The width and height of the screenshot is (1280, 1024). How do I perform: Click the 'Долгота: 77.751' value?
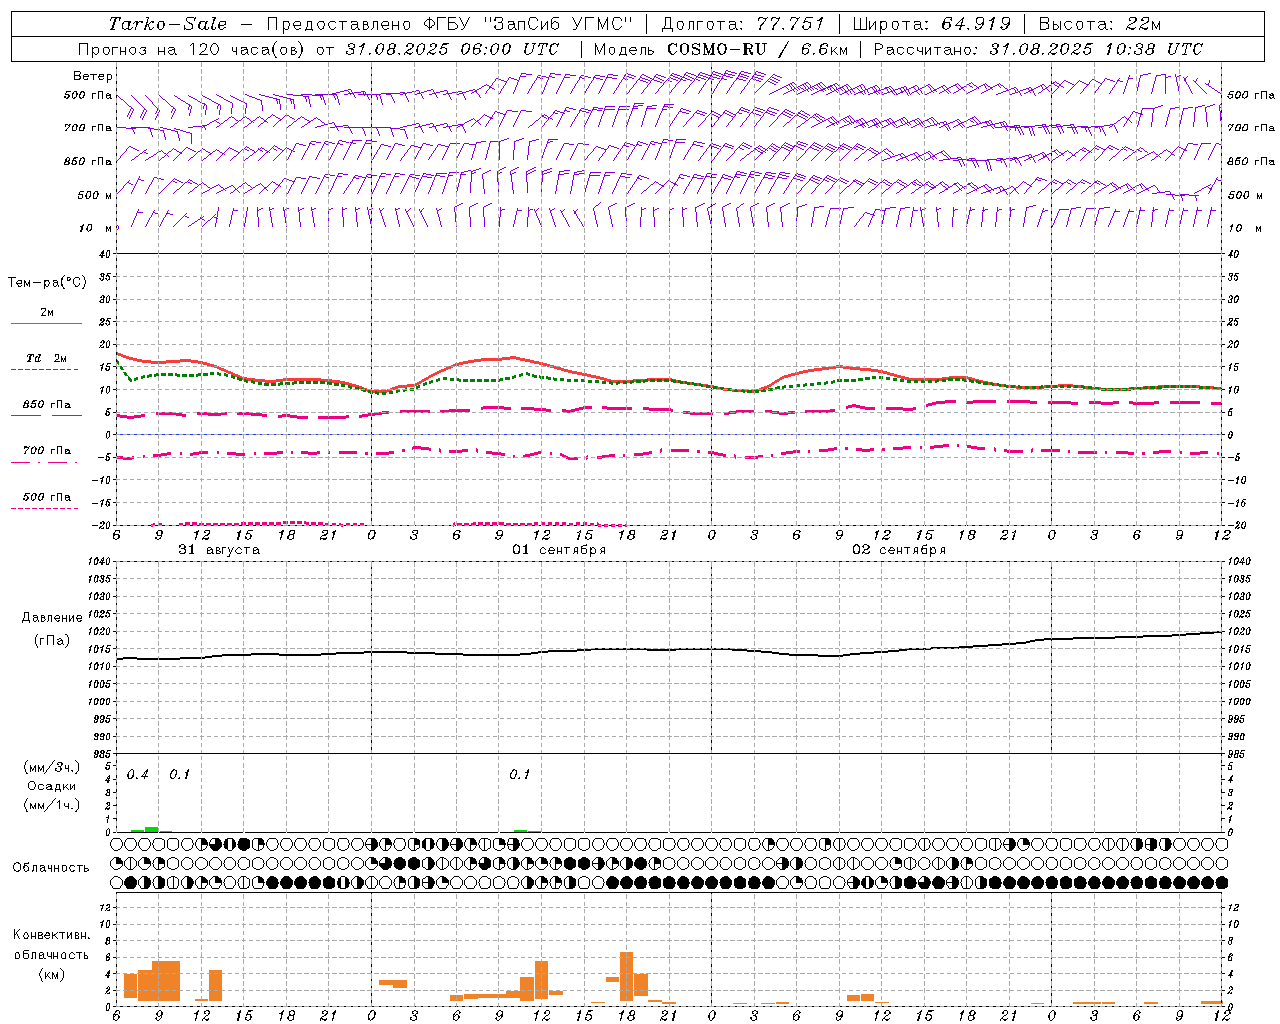tap(743, 24)
